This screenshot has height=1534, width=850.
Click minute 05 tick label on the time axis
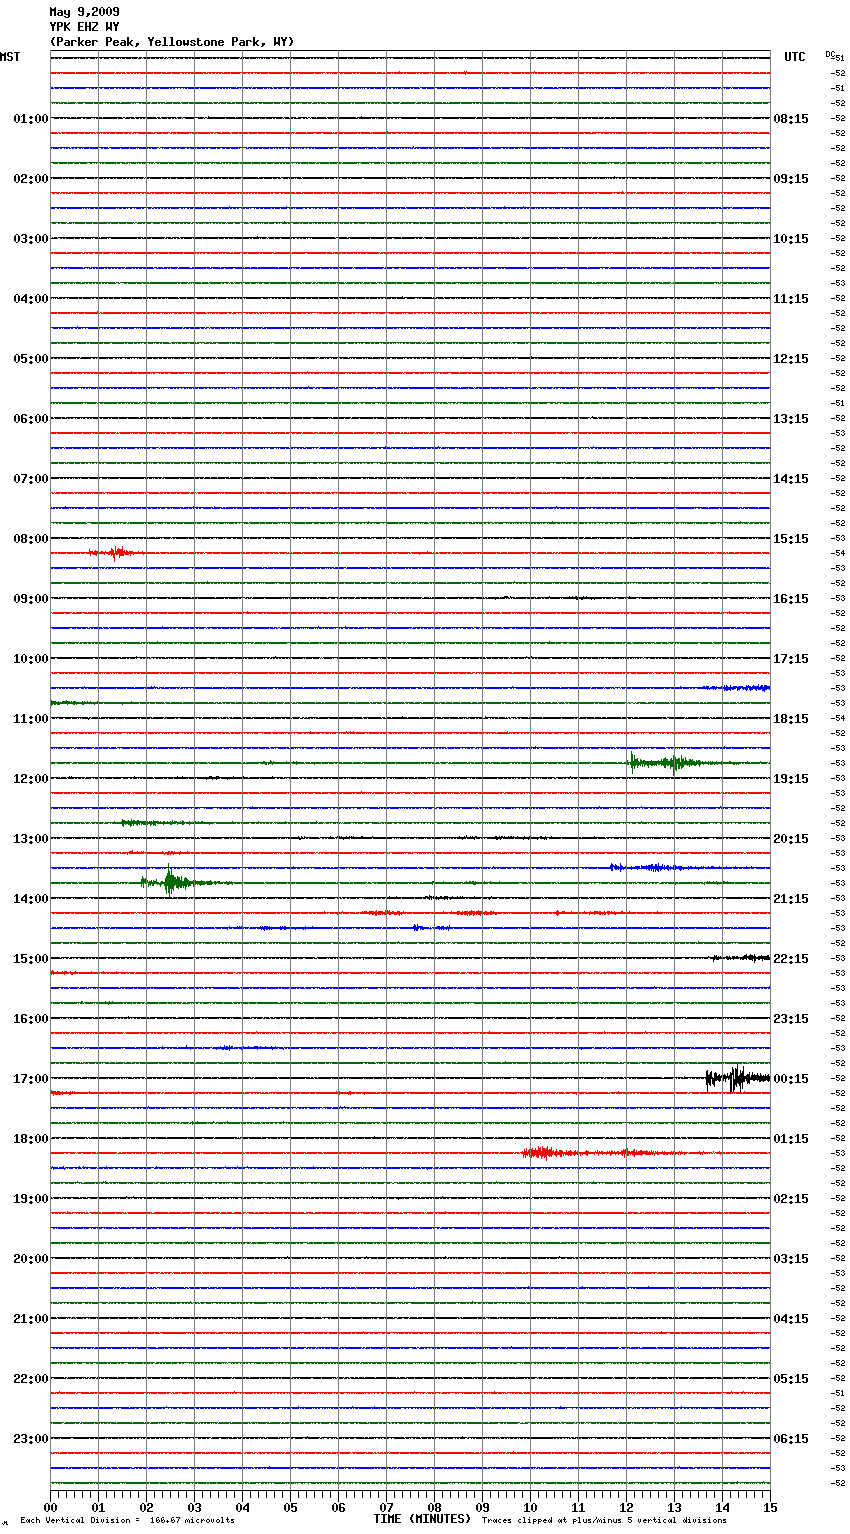(290, 1507)
